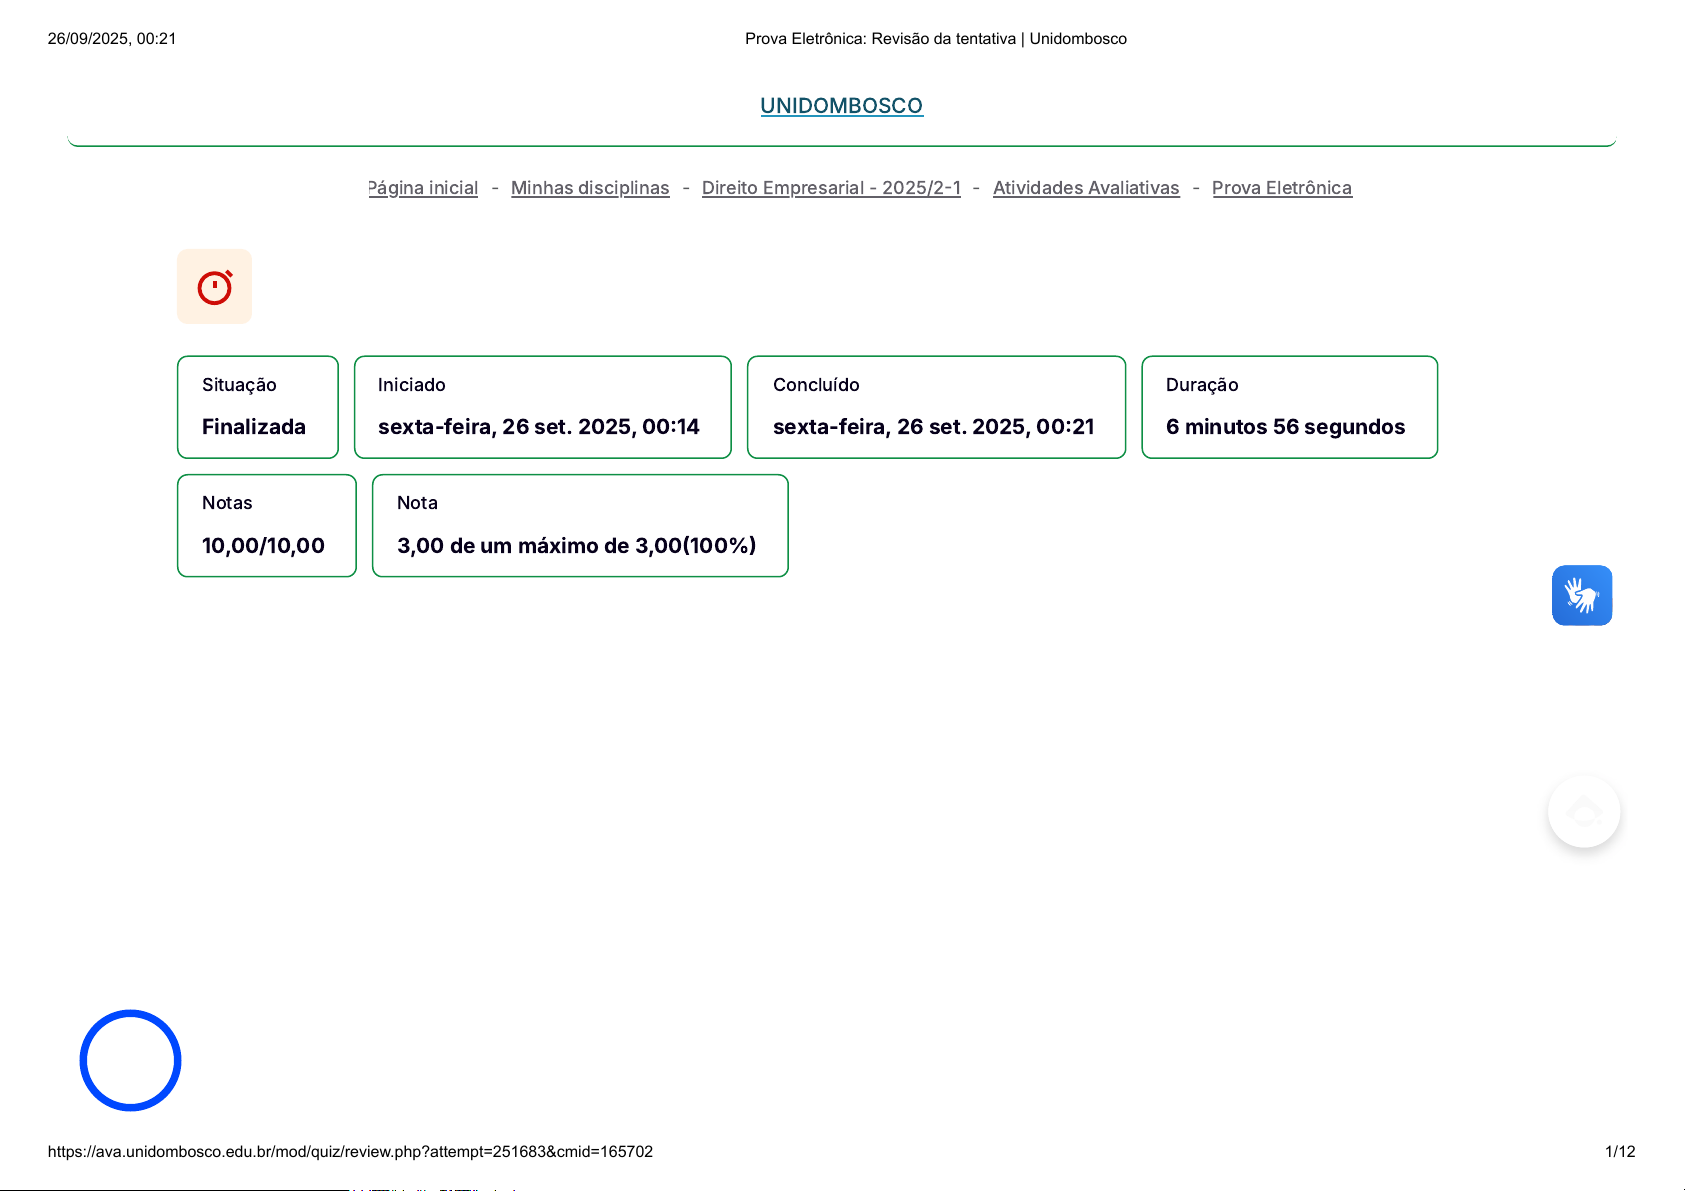Screen dimensions: 1685x1191
Task: Select the Duração 6 minutos card
Action: pyautogui.click(x=1289, y=407)
